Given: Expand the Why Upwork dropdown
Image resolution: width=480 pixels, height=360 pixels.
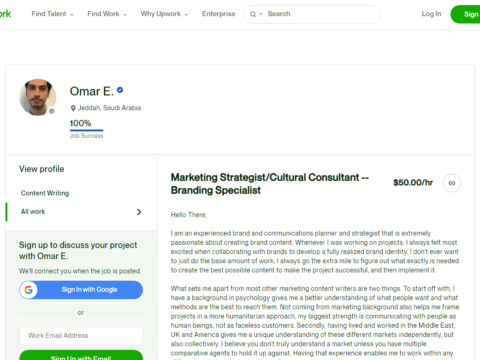Looking at the screenshot, I should tap(164, 14).
